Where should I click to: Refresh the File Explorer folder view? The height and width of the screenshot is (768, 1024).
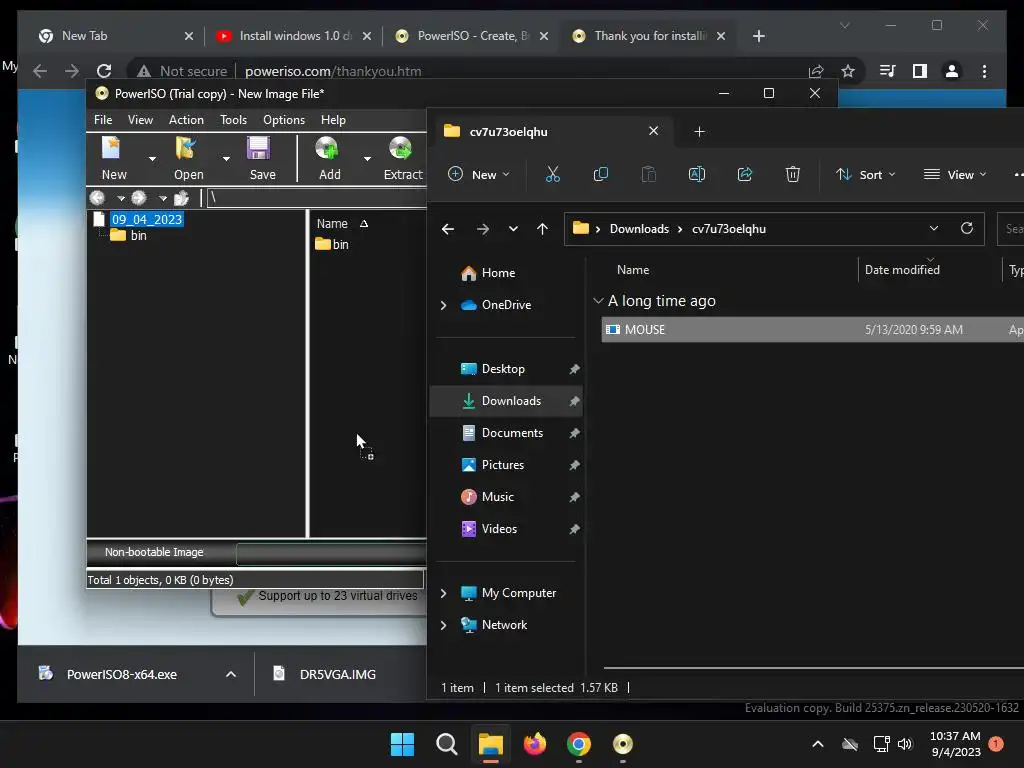(x=967, y=228)
